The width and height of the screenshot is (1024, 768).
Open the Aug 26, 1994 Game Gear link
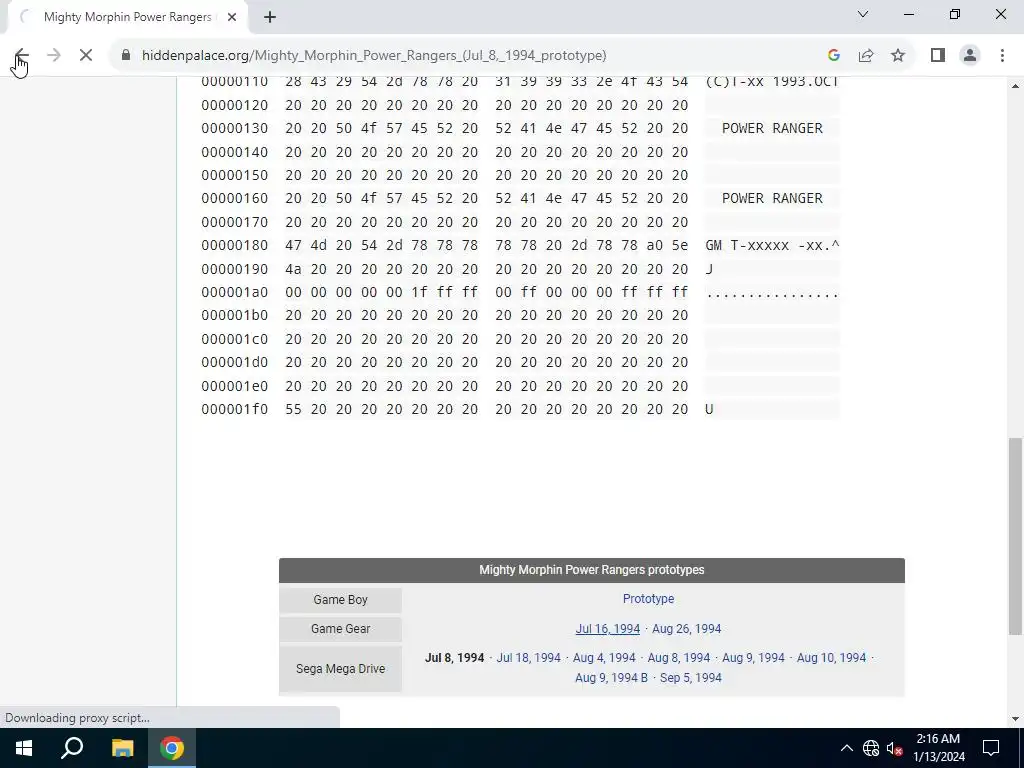tap(686, 629)
